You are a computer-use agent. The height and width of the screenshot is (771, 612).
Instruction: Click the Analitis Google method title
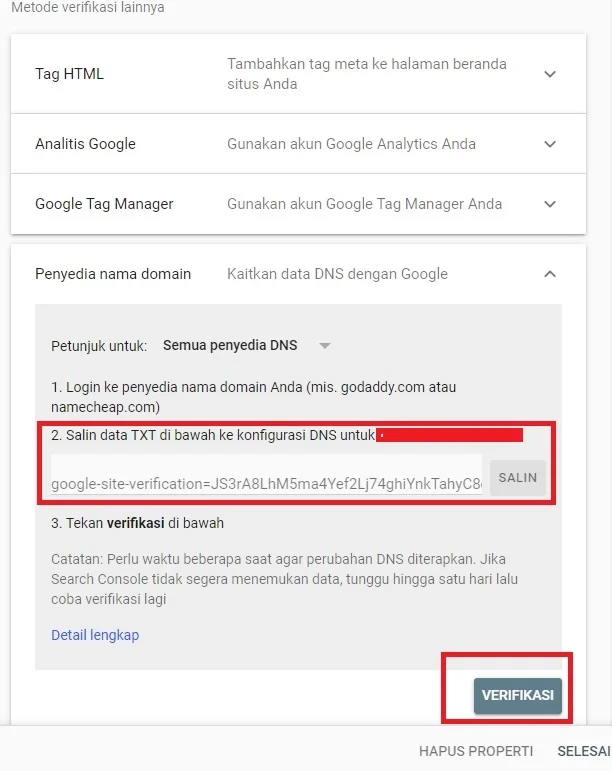click(85, 144)
